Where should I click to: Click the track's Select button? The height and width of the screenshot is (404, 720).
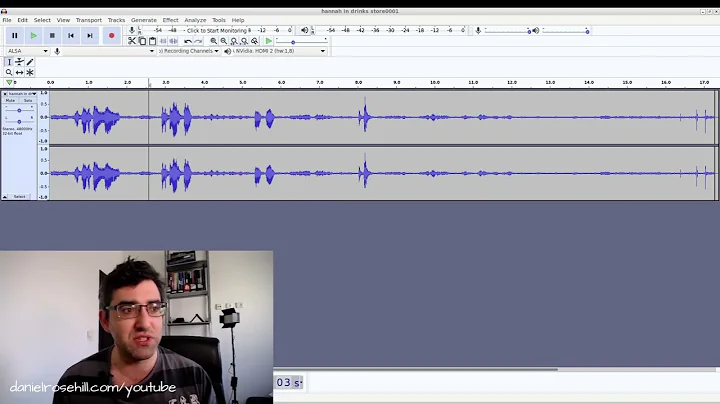[x=19, y=196]
